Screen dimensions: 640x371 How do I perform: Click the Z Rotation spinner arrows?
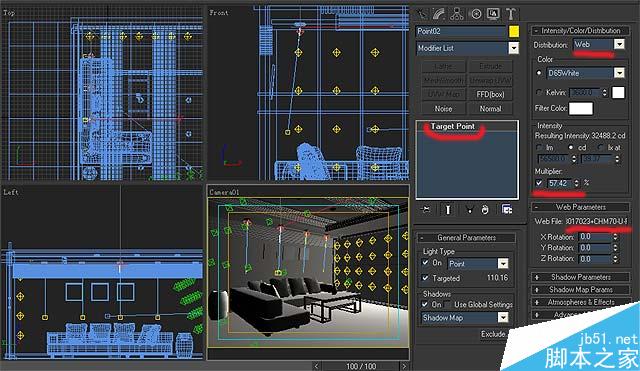point(616,259)
